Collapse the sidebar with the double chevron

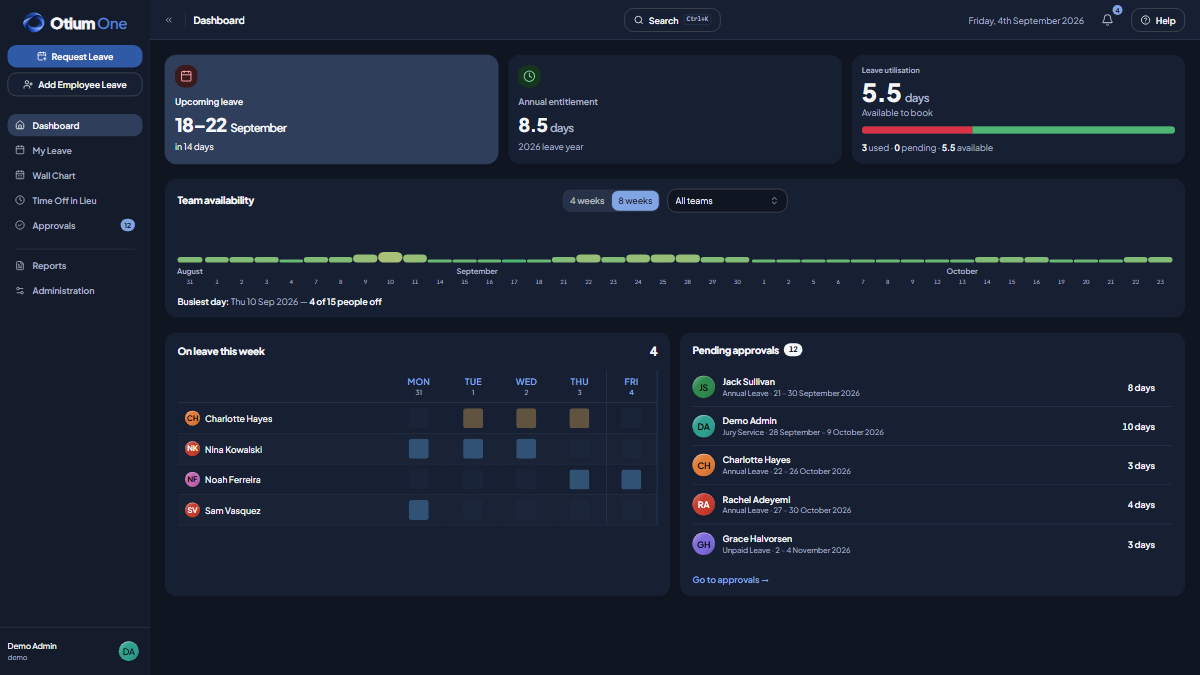click(169, 20)
